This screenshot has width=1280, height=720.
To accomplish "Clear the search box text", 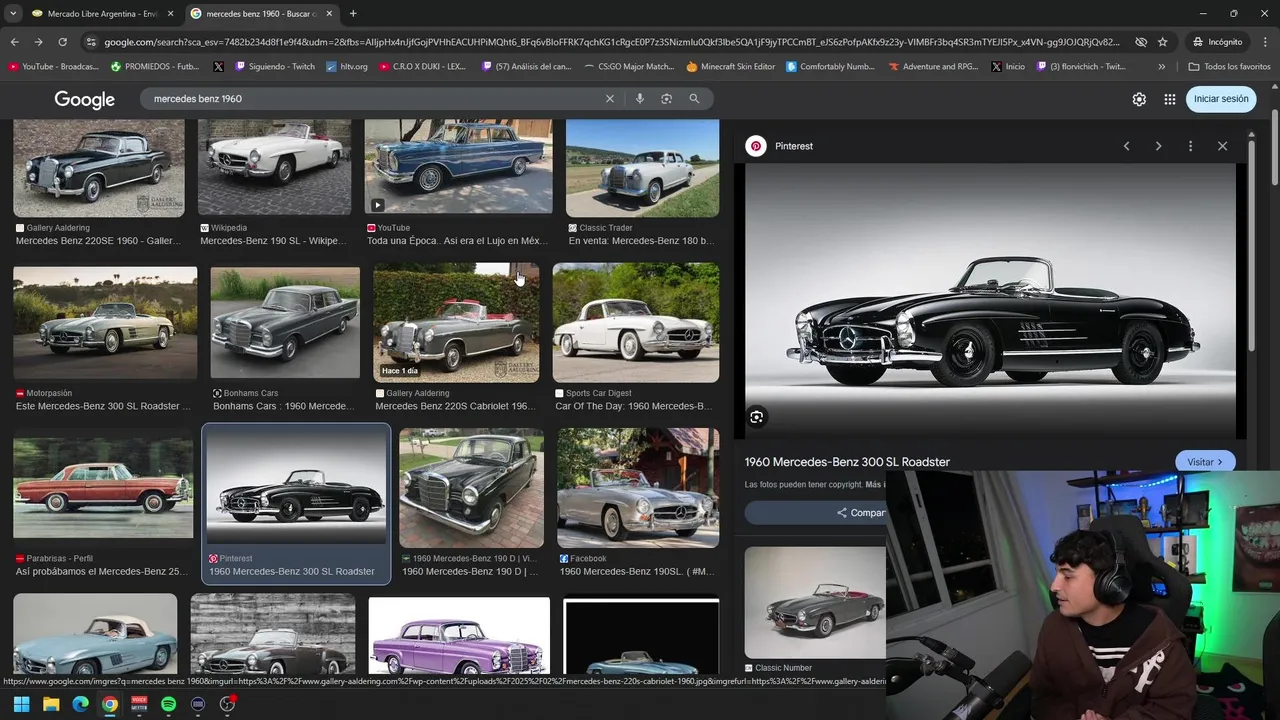I will click(x=609, y=99).
